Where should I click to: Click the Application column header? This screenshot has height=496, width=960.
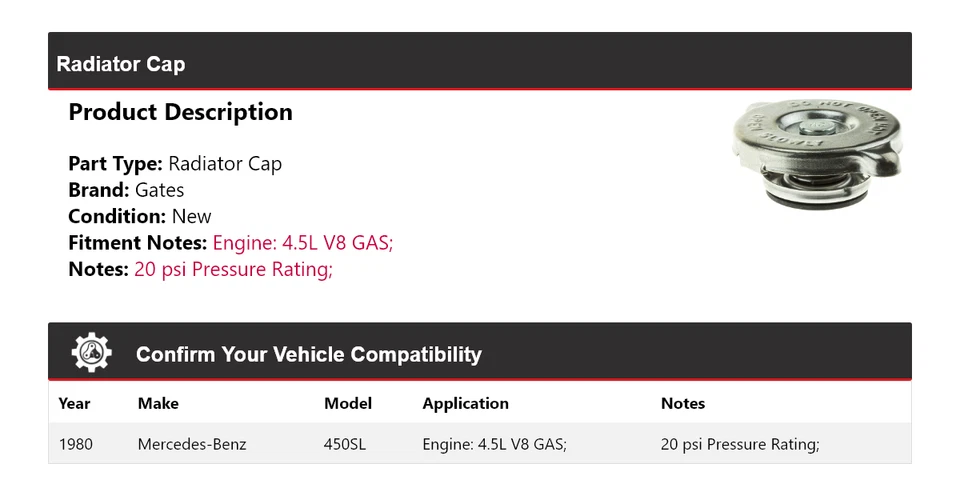[x=465, y=404]
